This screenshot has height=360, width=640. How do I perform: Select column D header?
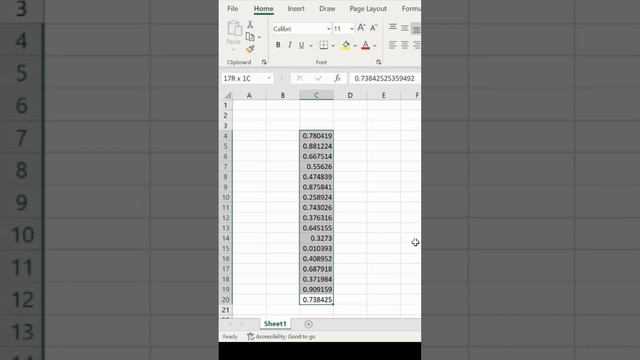[x=350, y=95]
